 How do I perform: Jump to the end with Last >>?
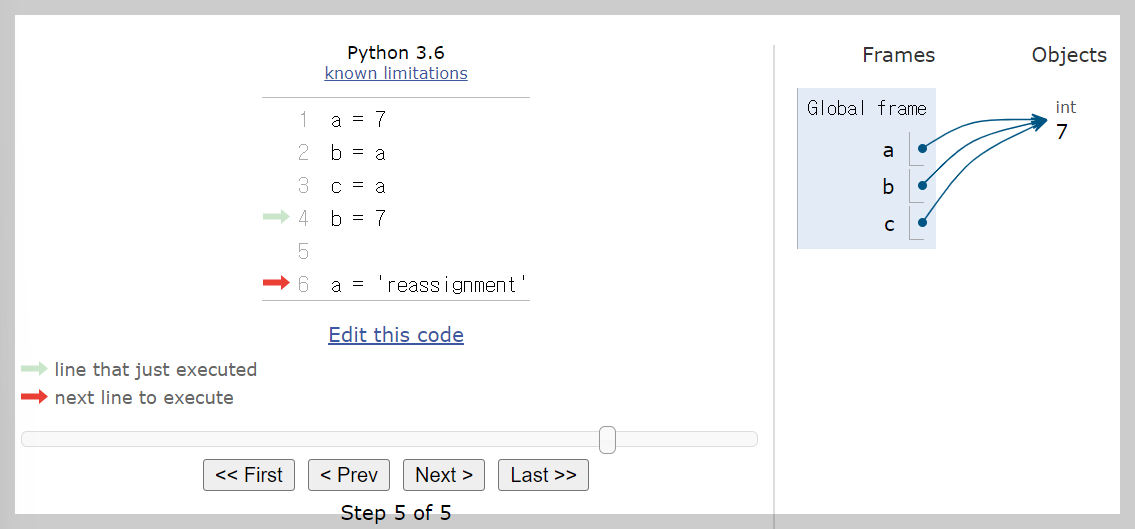pos(543,475)
